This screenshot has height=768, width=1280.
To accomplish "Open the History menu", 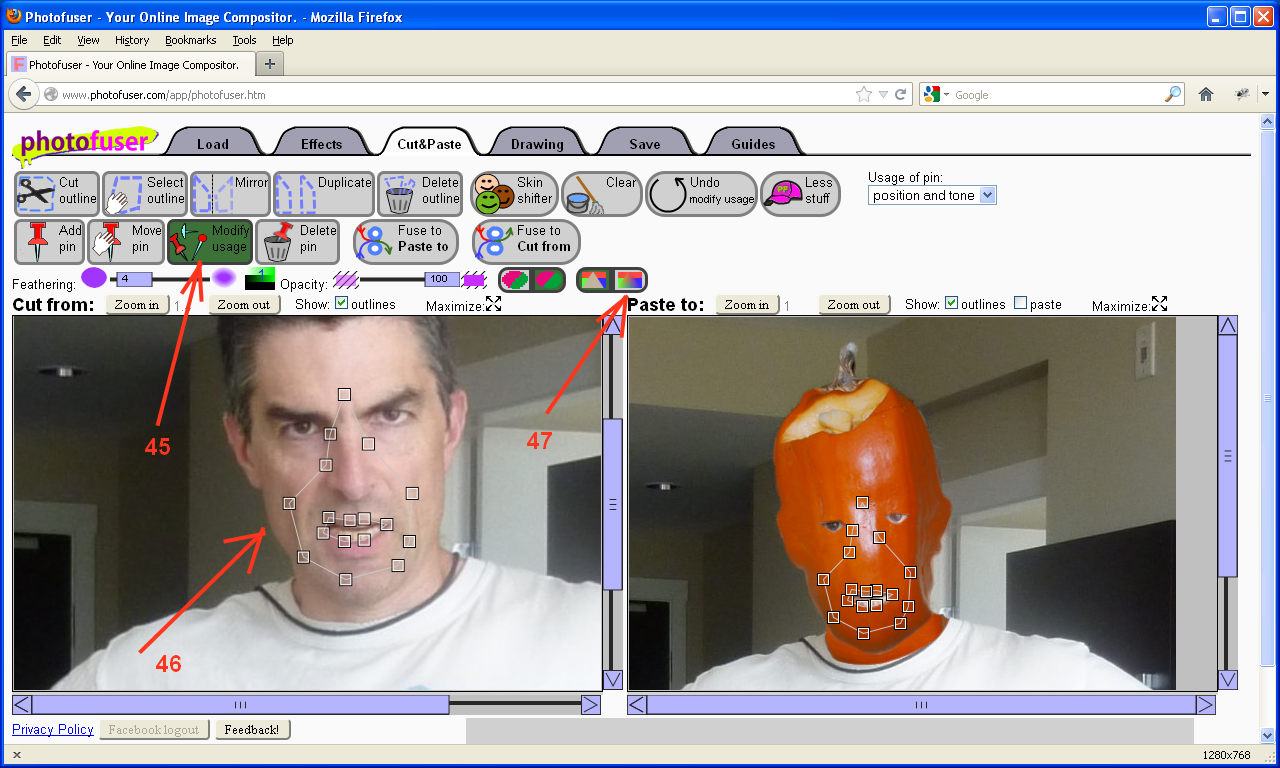I will (132, 40).
